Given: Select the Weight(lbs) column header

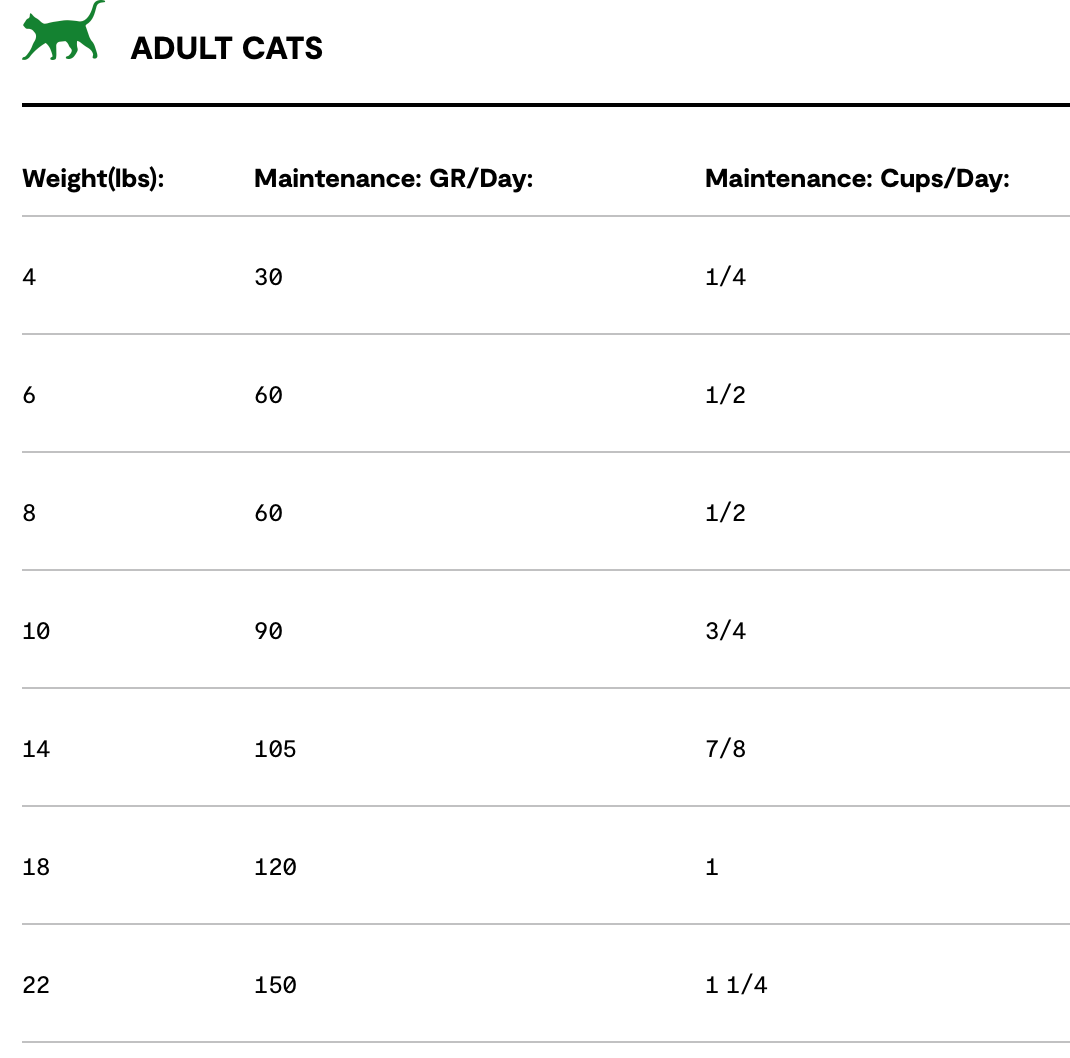Looking at the screenshot, I should tap(93, 179).
